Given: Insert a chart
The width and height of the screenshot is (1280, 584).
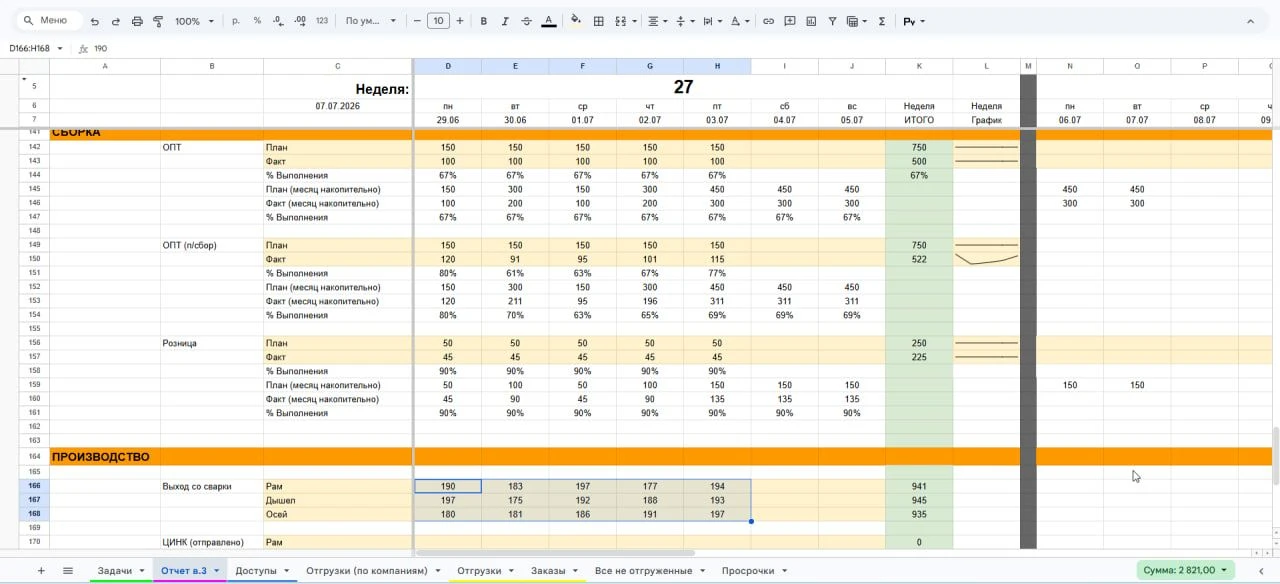Looking at the screenshot, I should pos(811,21).
